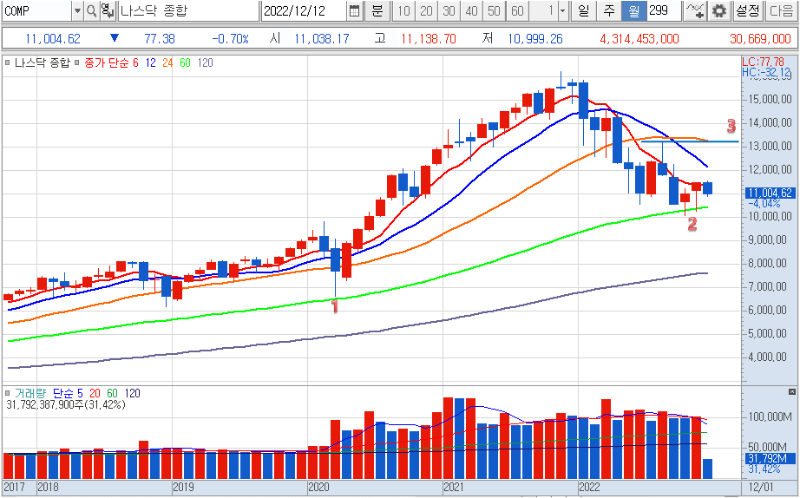Click the COMP symbol code input field
This screenshot has height=498, width=800.
[36, 11]
